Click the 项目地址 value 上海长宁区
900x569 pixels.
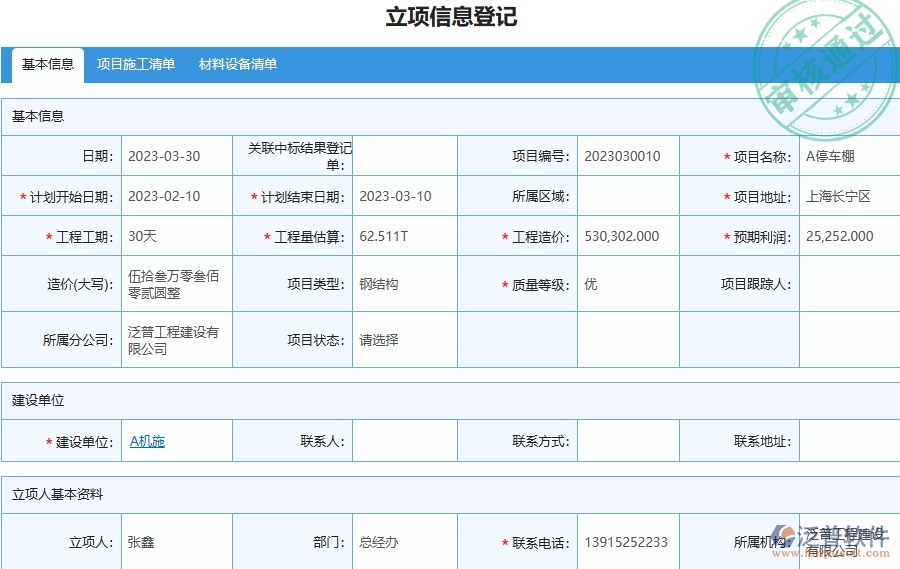pos(838,196)
